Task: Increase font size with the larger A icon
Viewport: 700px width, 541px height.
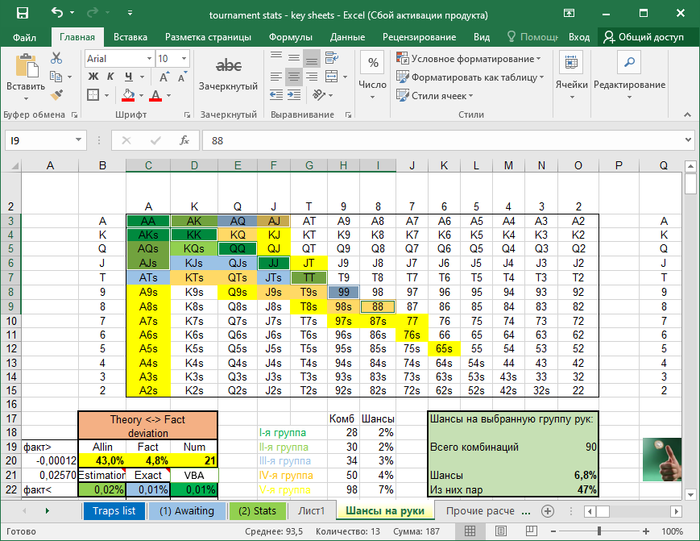Action: 164,77
